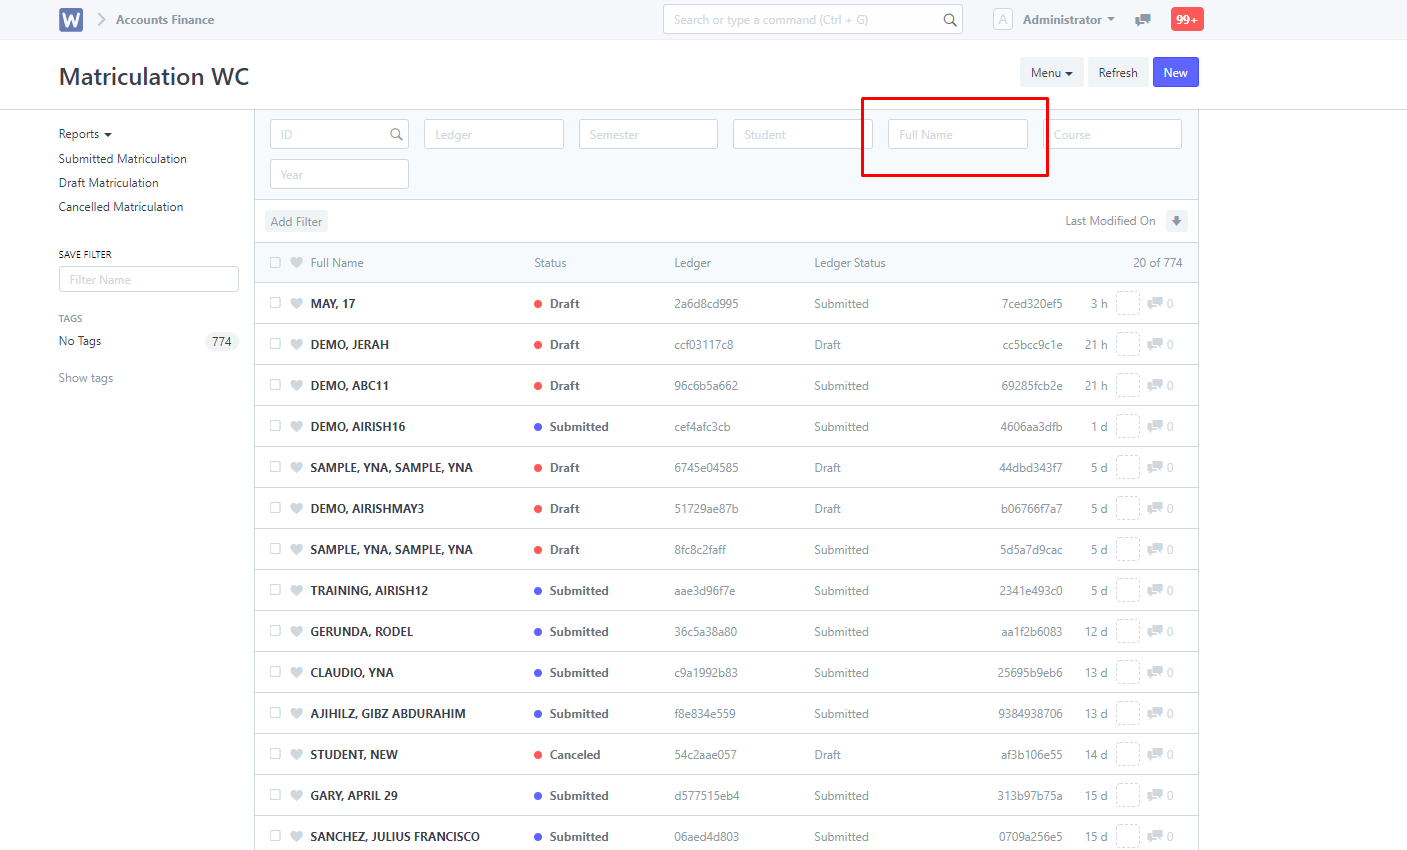This screenshot has height=850, width=1407.
Task: Tick checkbox for TRAINING, AIRISH12
Action: pos(275,590)
